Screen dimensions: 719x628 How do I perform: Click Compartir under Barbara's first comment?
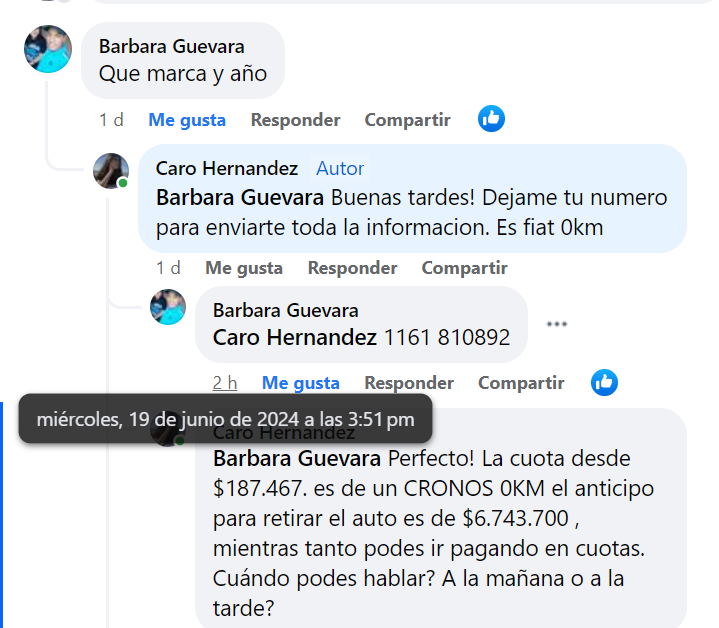(x=408, y=120)
